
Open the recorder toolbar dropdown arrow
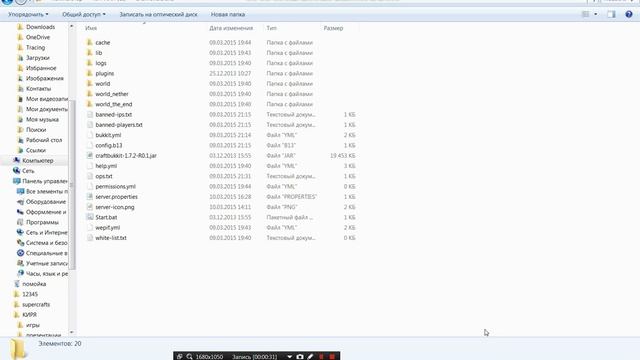[x=289, y=356]
